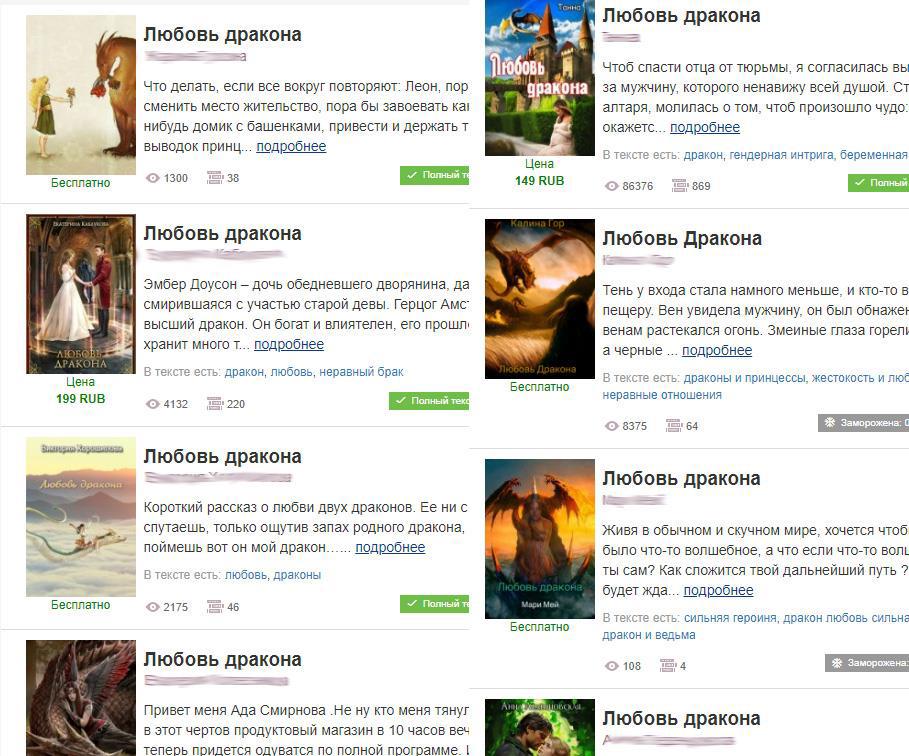Click the сильняя героиня tag link
Viewport: 909px width, 756px height.
point(730,617)
